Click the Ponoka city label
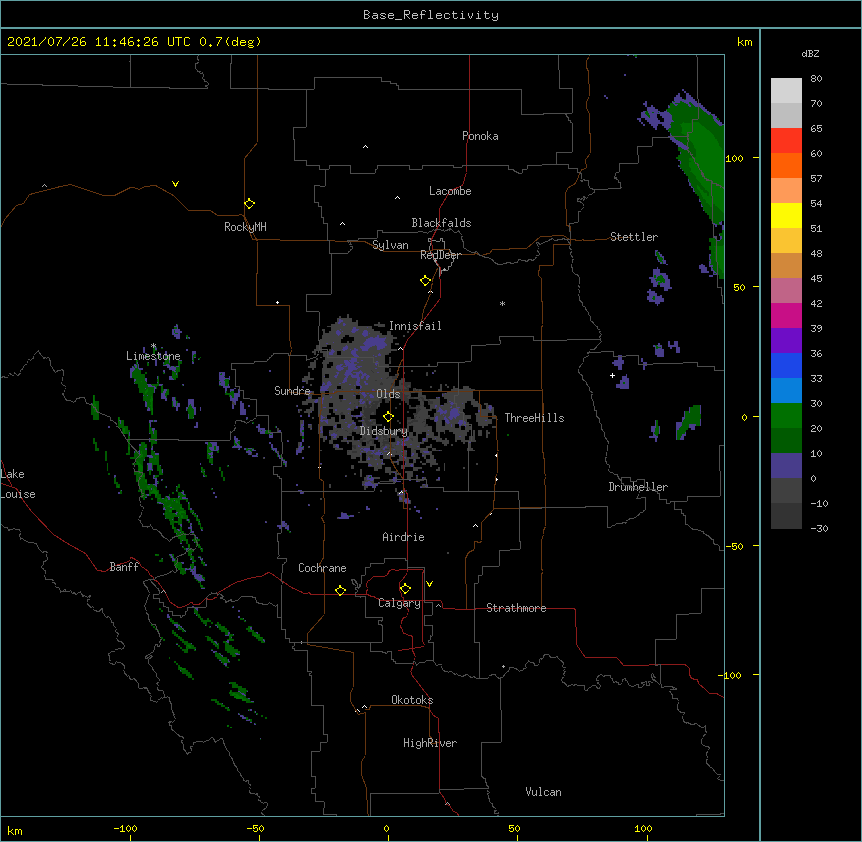The width and height of the screenshot is (862, 842). [480, 136]
